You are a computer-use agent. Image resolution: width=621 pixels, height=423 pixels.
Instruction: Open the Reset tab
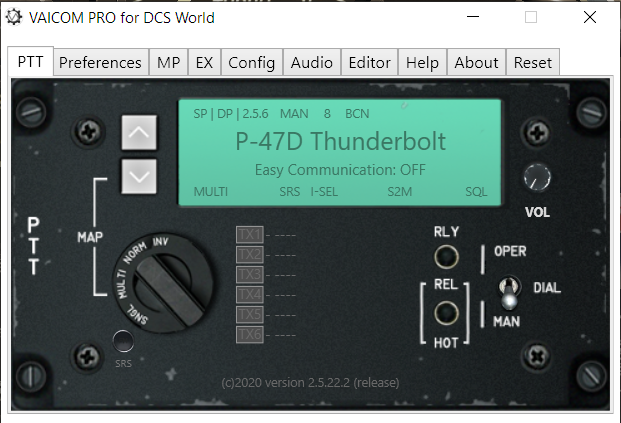point(533,63)
